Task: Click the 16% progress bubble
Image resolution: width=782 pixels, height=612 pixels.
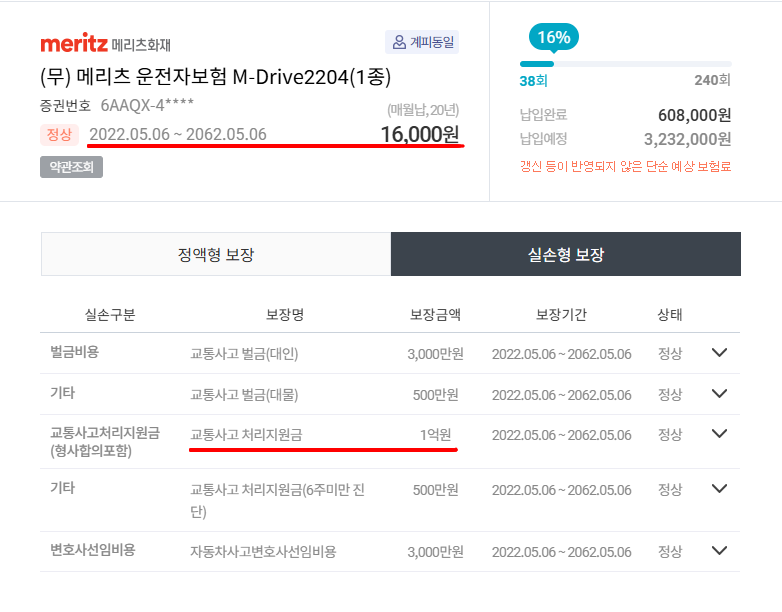Action: [554, 37]
